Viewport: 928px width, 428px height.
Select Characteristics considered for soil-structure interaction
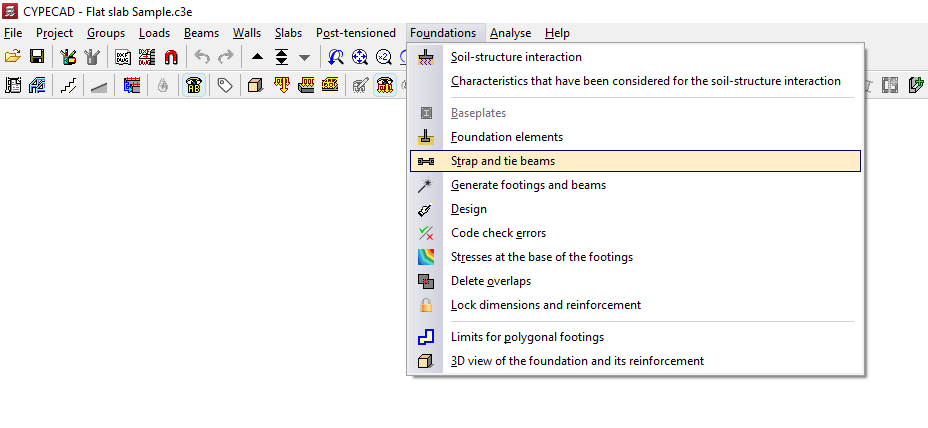(x=635, y=81)
